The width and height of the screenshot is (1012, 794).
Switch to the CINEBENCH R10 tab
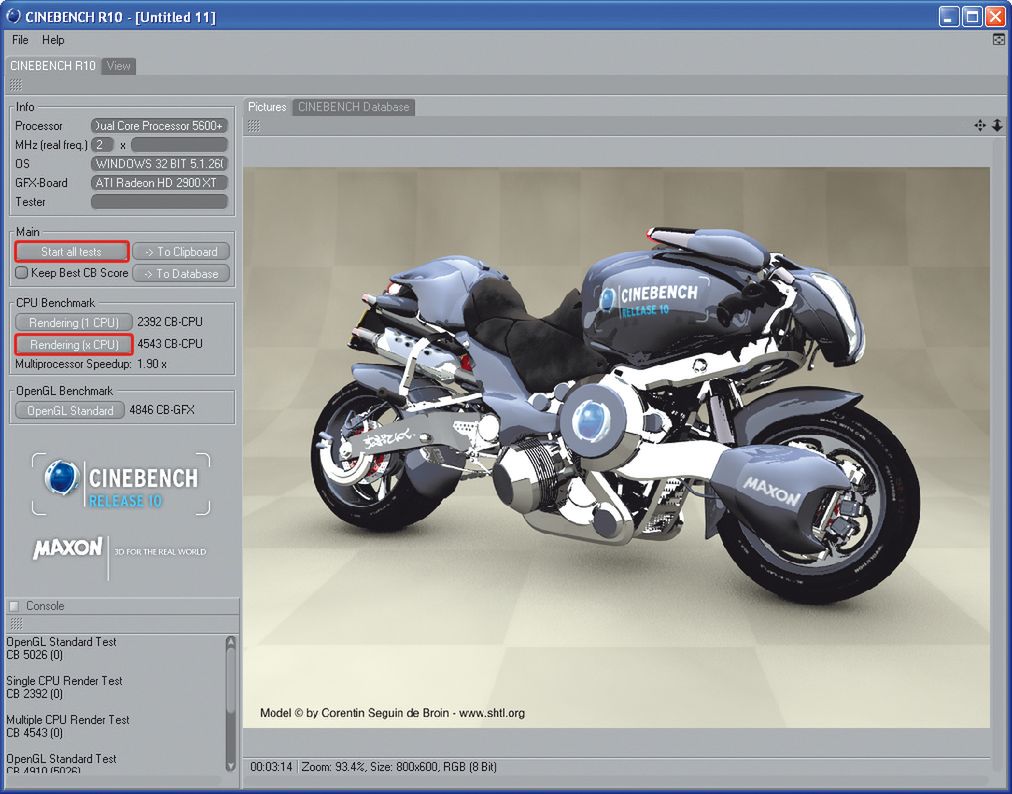pyautogui.click(x=52, y=66)
